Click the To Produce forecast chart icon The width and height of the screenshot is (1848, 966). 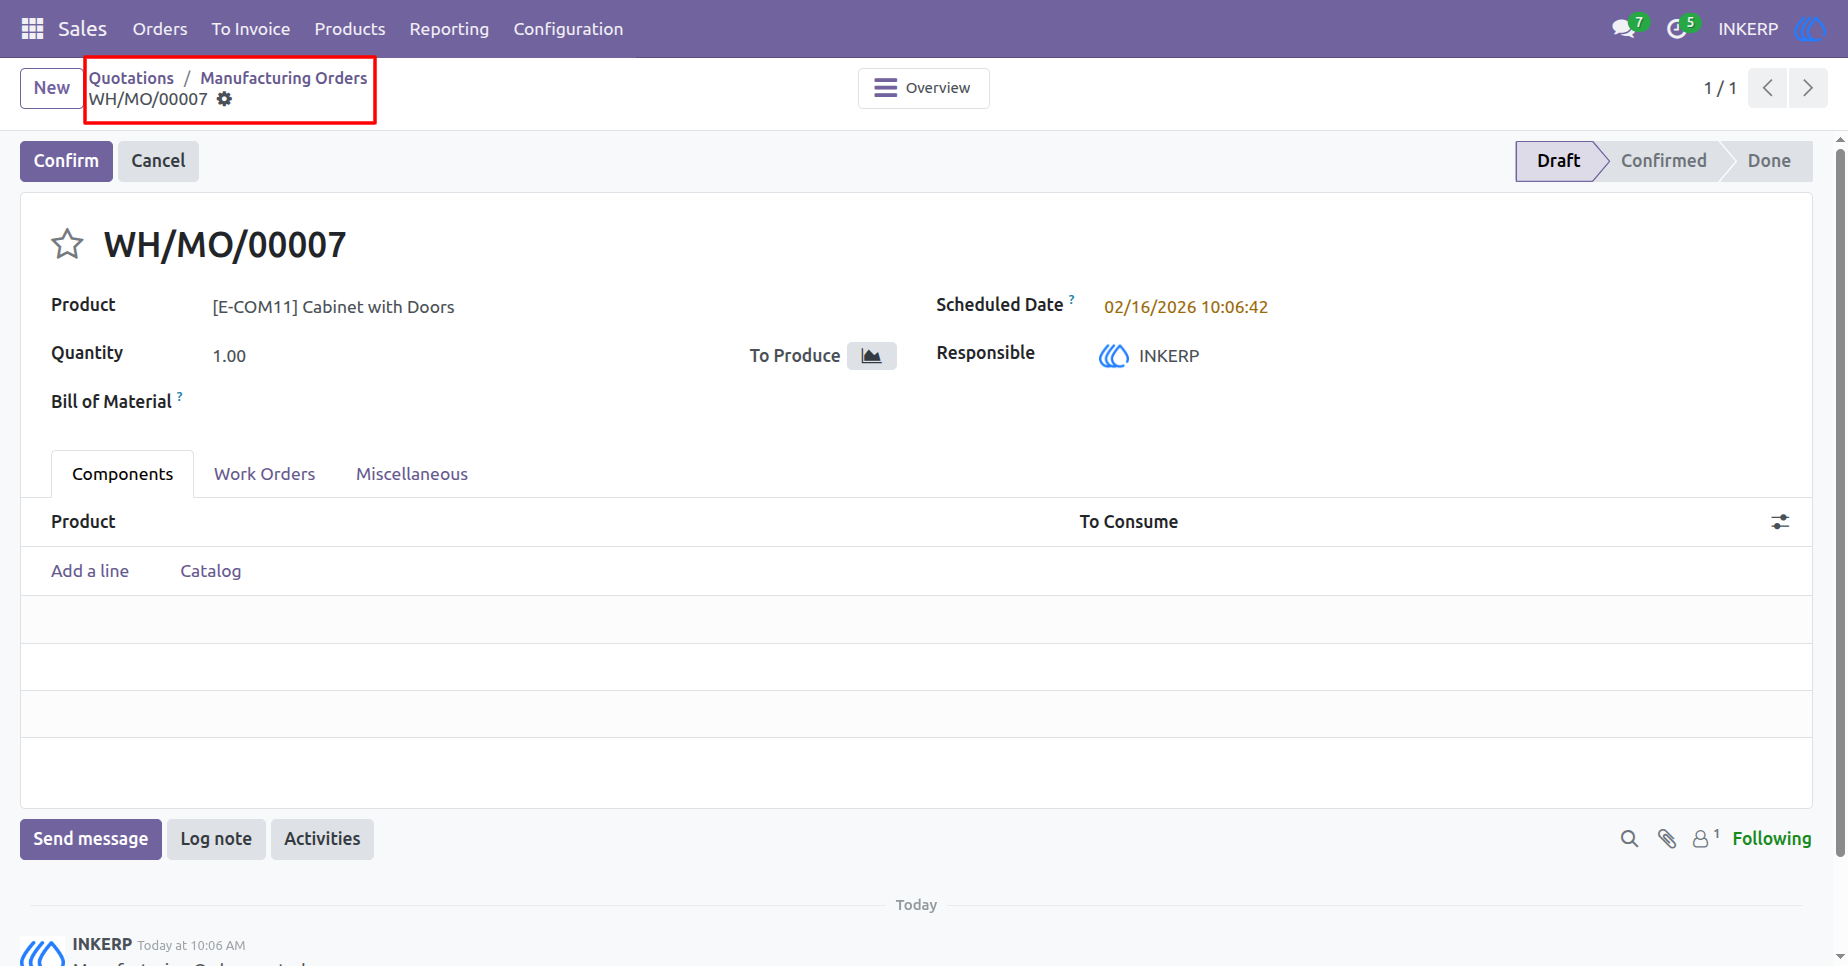[x=872, y=356]
